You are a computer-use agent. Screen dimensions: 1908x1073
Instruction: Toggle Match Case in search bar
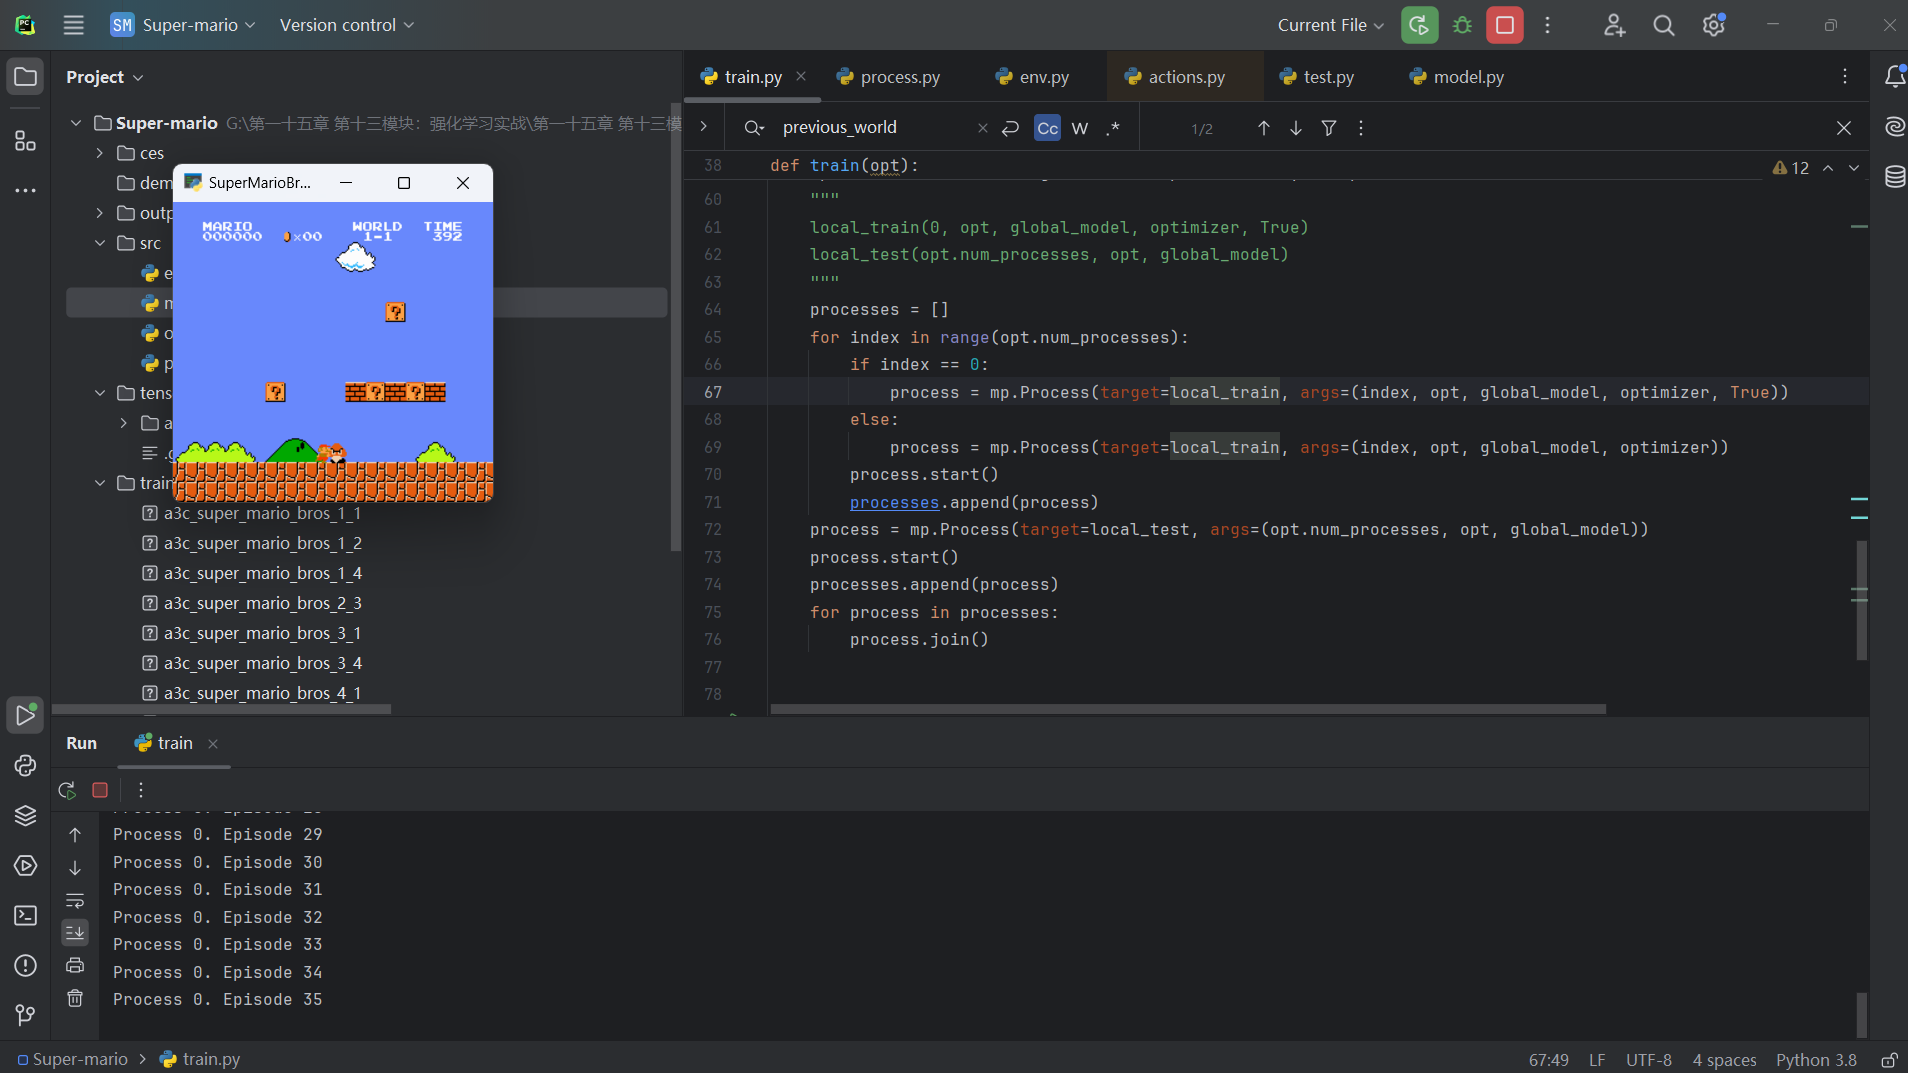[x=1047, y=128]
